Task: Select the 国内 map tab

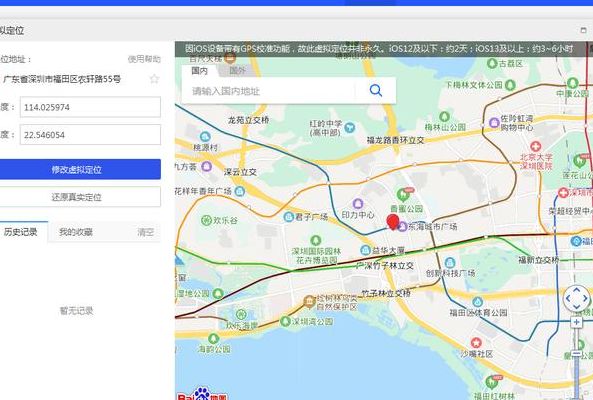Action: (200, 71)
